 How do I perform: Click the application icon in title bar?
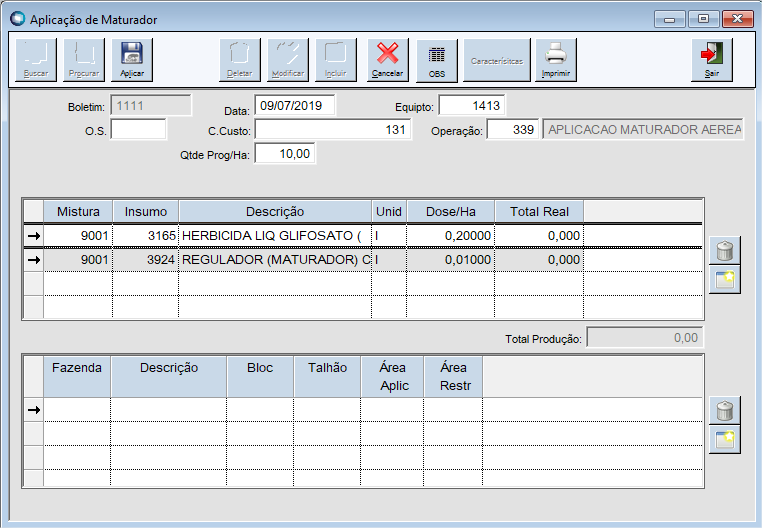17,18
